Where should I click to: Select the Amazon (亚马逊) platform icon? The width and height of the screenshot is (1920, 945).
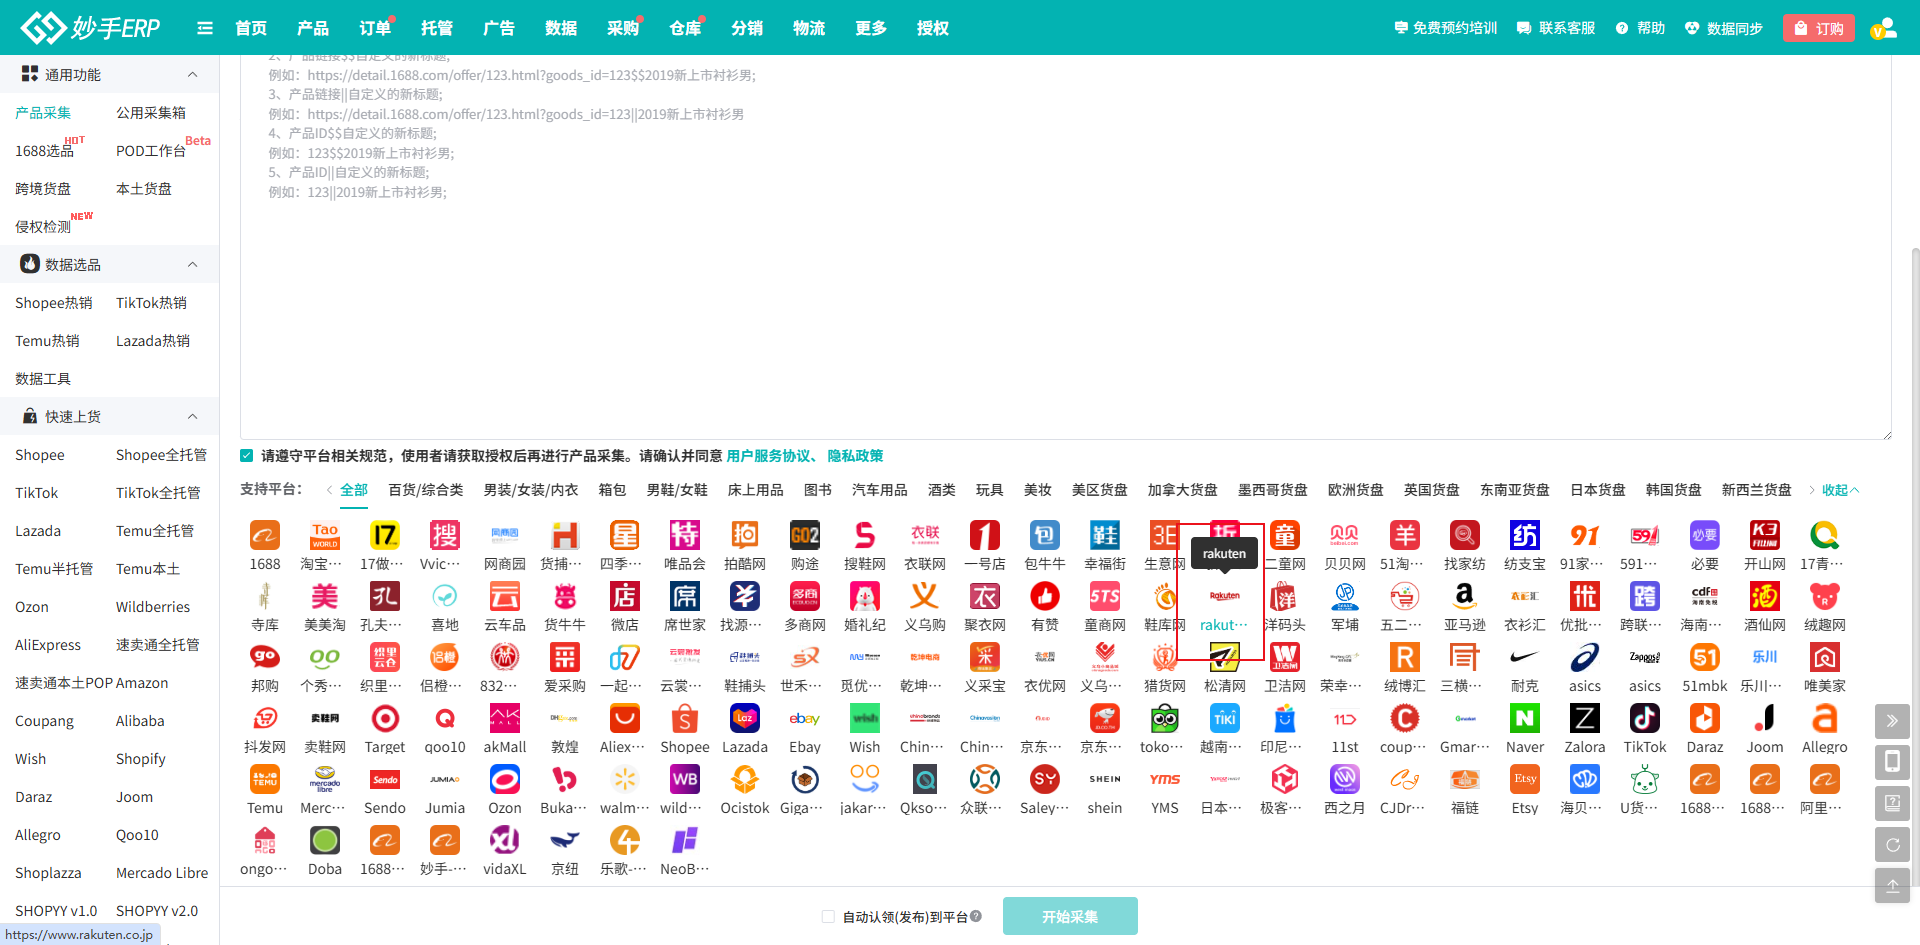pyautogui.click(x=1465, y=597)
